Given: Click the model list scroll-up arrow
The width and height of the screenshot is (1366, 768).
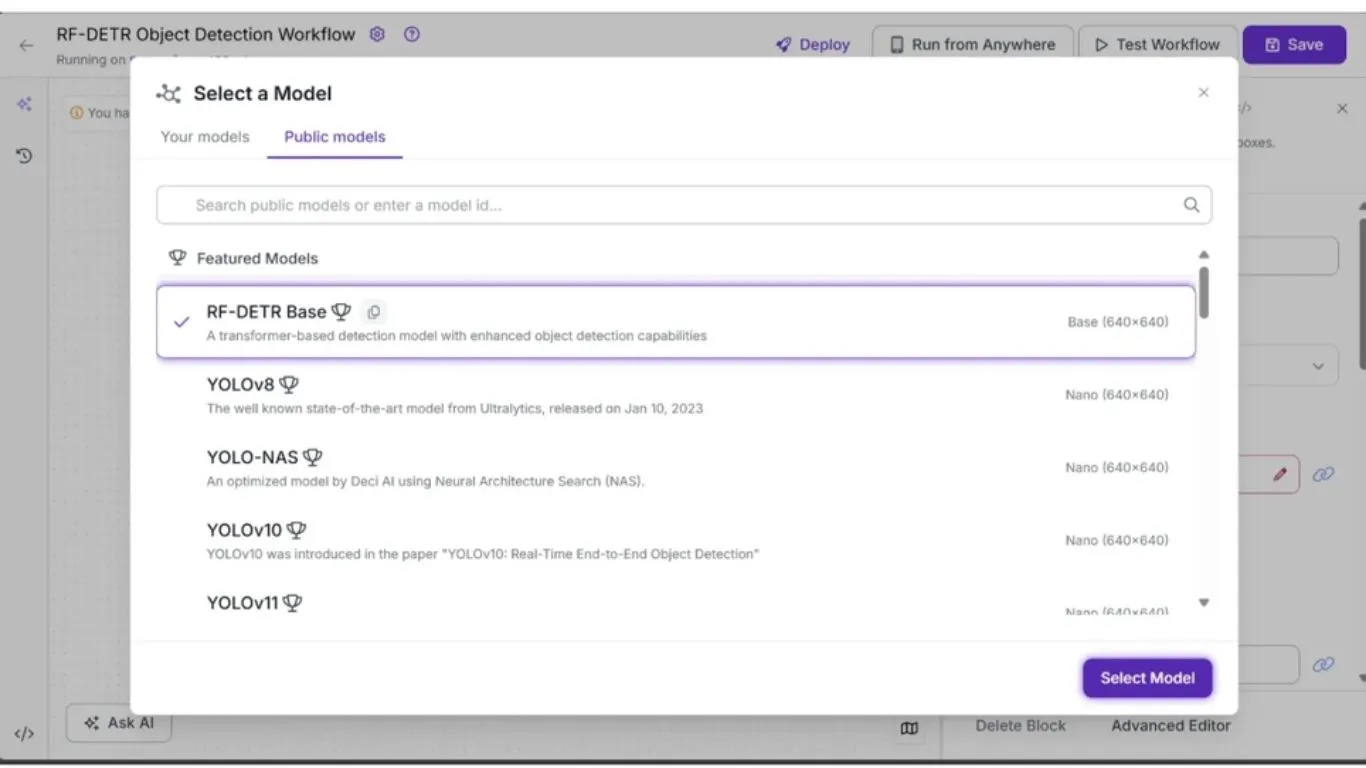Looking at the screenshot, I should click(x=1204, y=255).
